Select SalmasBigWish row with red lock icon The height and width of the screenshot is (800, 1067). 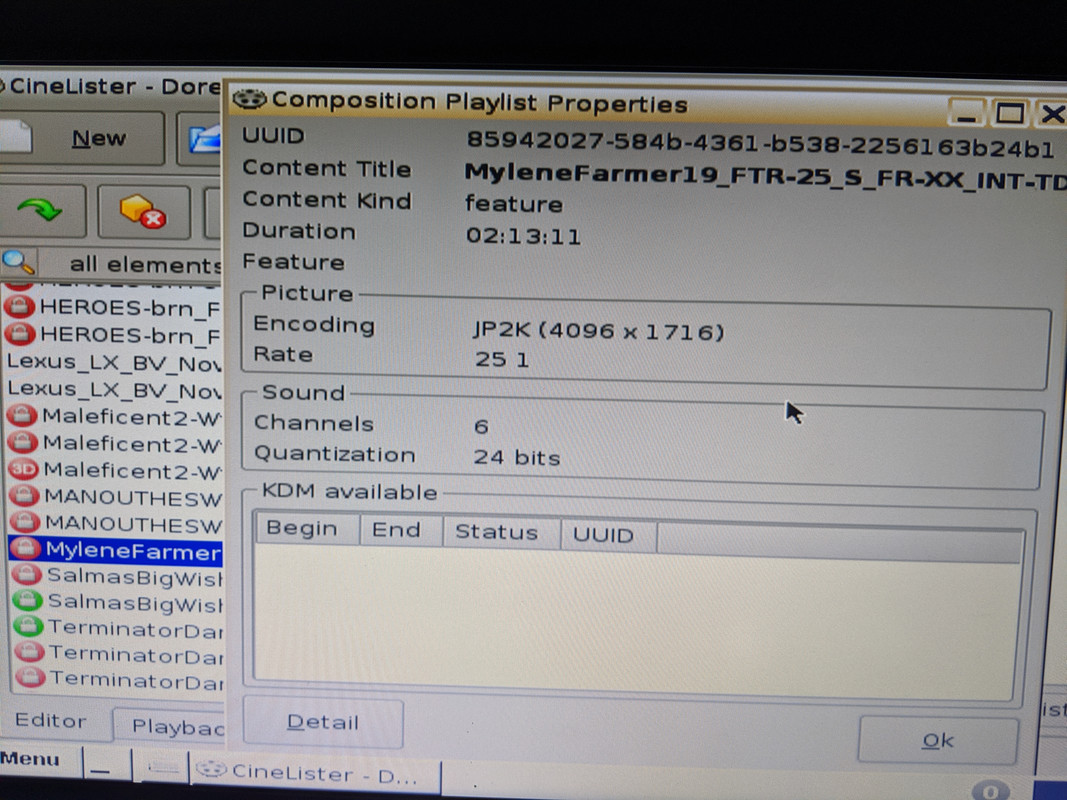coord(117,576)
